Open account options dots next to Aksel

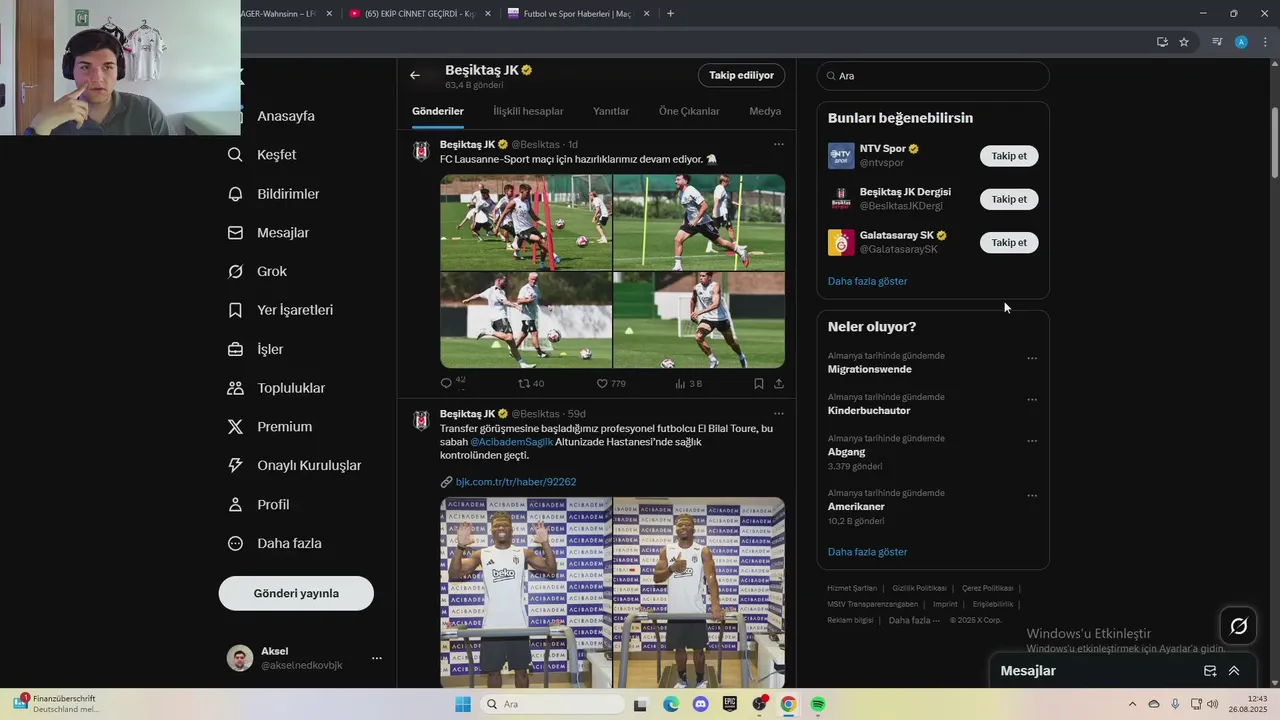coord(377,658)
